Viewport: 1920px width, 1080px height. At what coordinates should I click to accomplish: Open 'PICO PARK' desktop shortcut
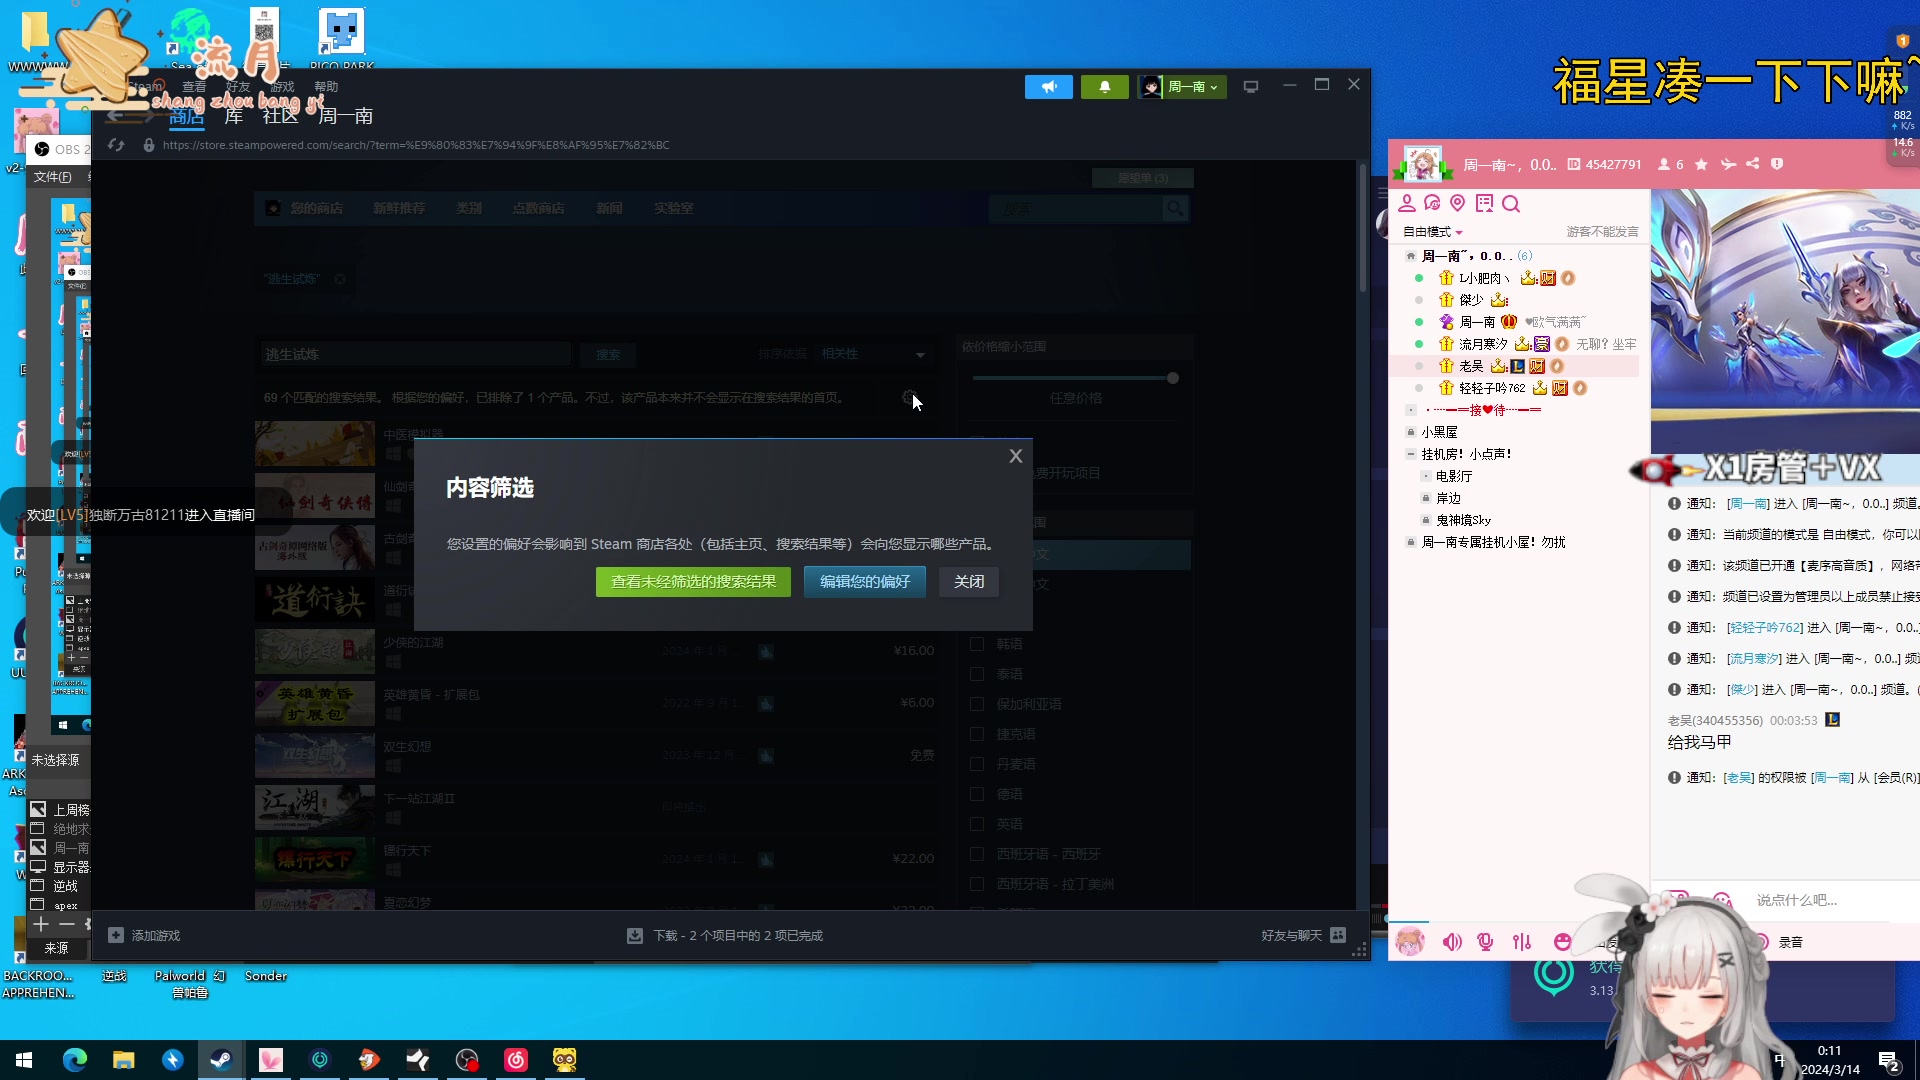point(341,40)
